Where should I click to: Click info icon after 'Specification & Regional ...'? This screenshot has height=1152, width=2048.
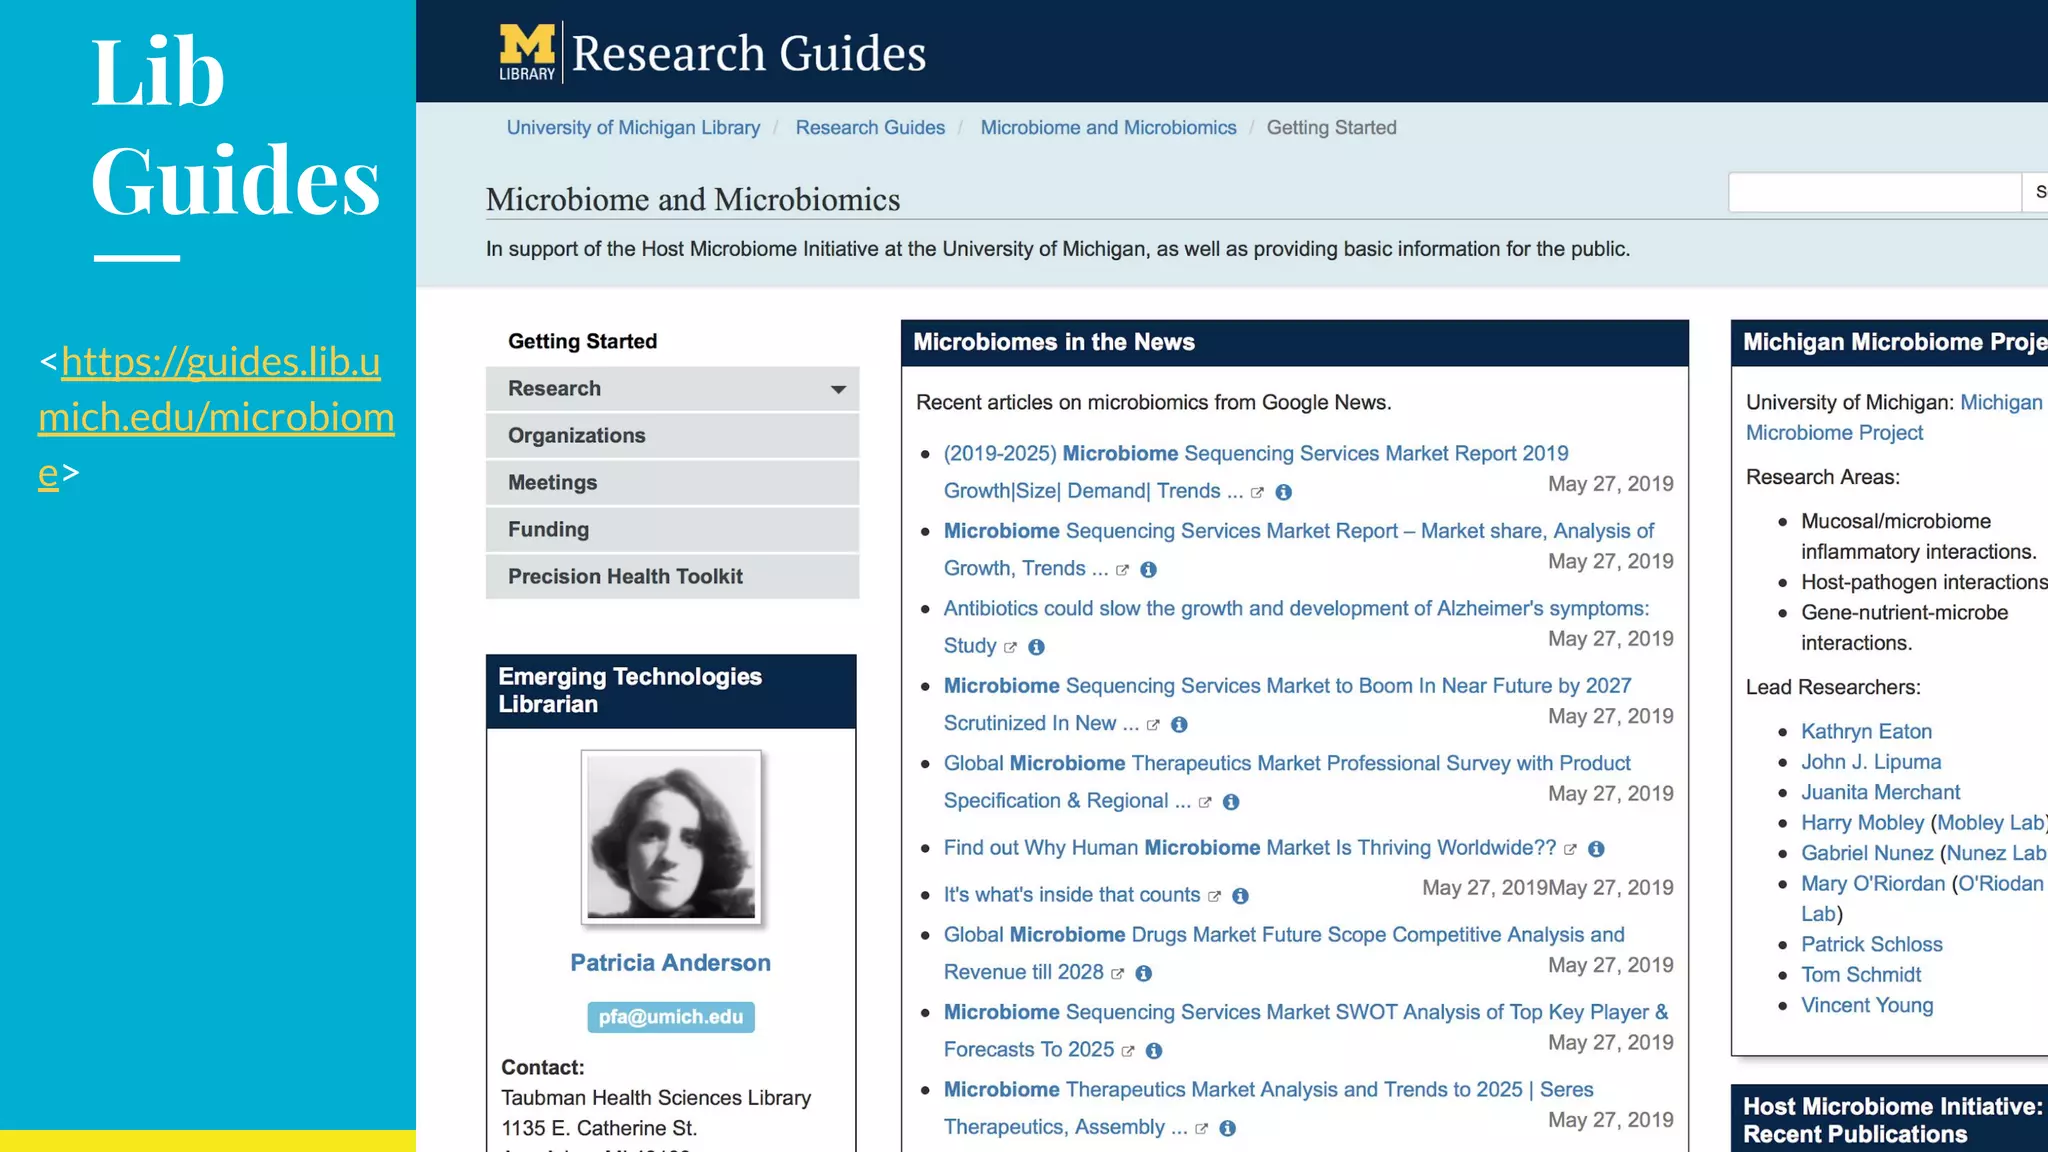tap(1231, 802)
